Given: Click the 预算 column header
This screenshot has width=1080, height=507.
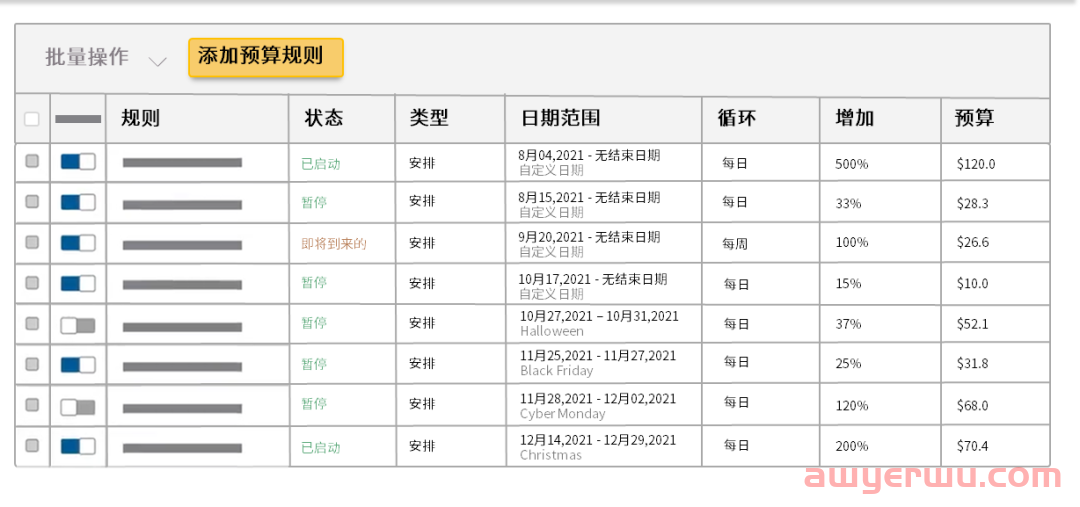Looking at the screenshot, I should pyautogui.click(x=975, y=118).
